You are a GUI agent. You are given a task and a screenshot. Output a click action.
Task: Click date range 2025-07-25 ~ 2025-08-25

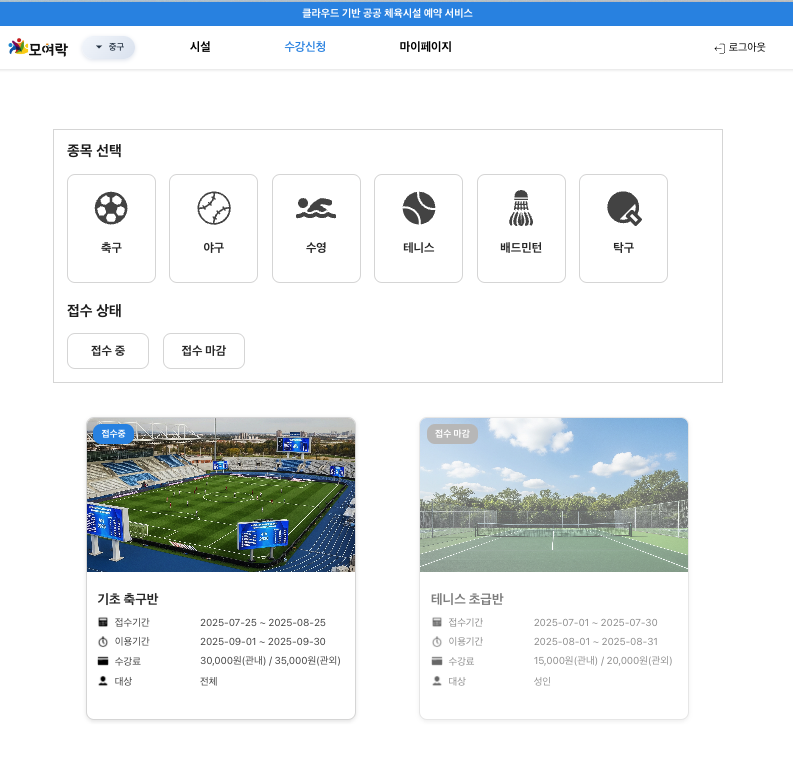[x=263, y=622]
